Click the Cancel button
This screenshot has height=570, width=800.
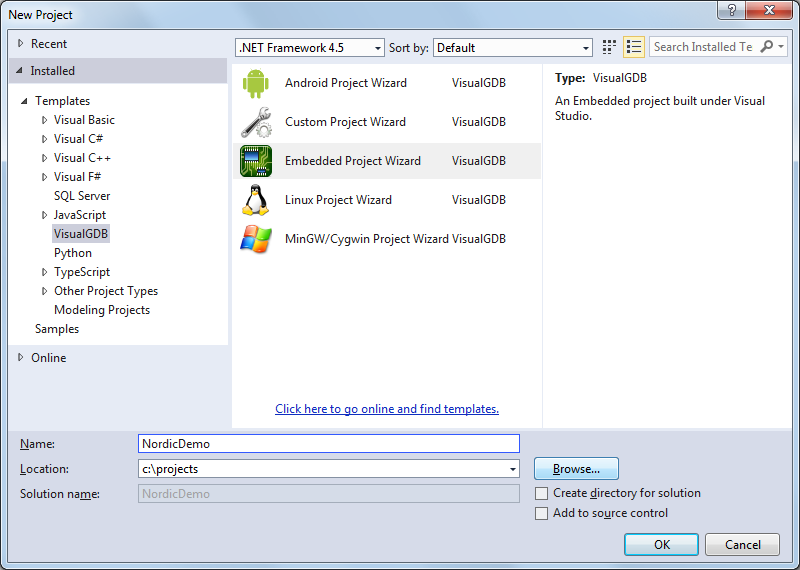click(x=742, y=545)
